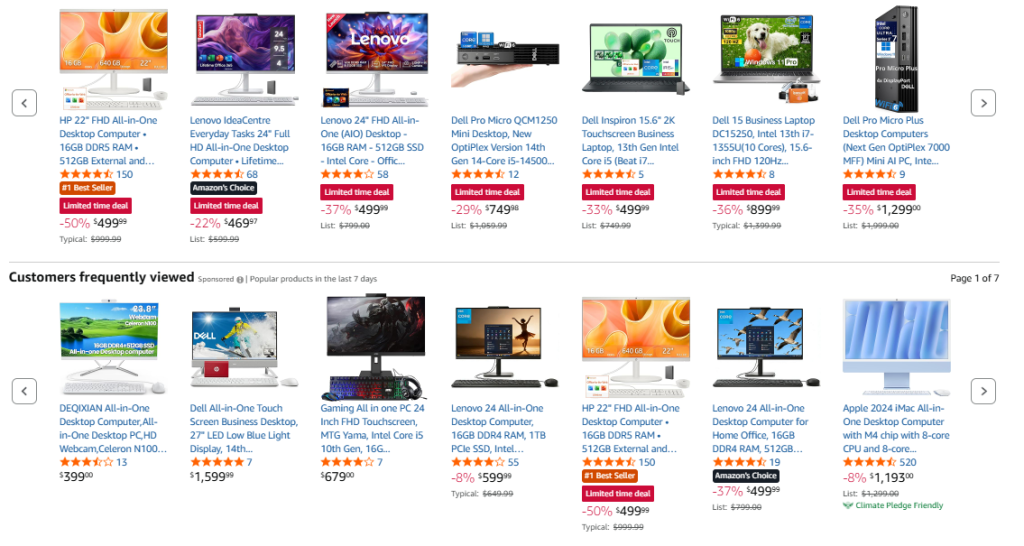Click the 520 reviews count for iMac

[x=908, y=462]
